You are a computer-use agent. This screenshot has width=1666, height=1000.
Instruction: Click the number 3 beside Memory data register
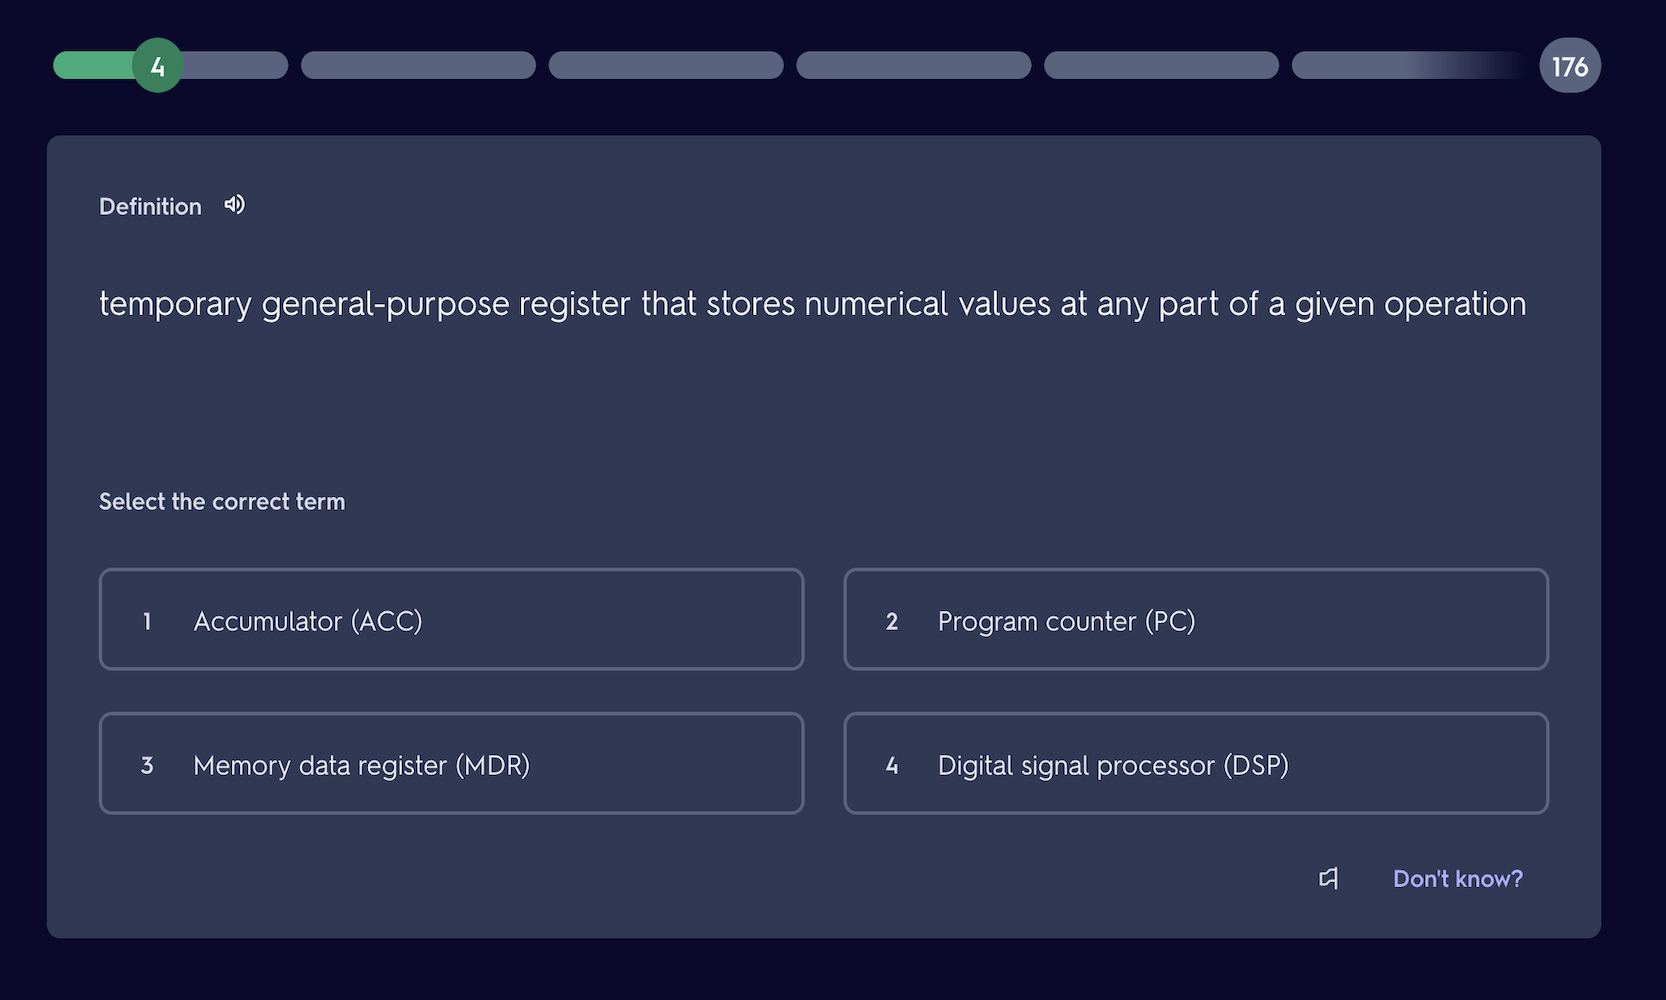[147, 765]
